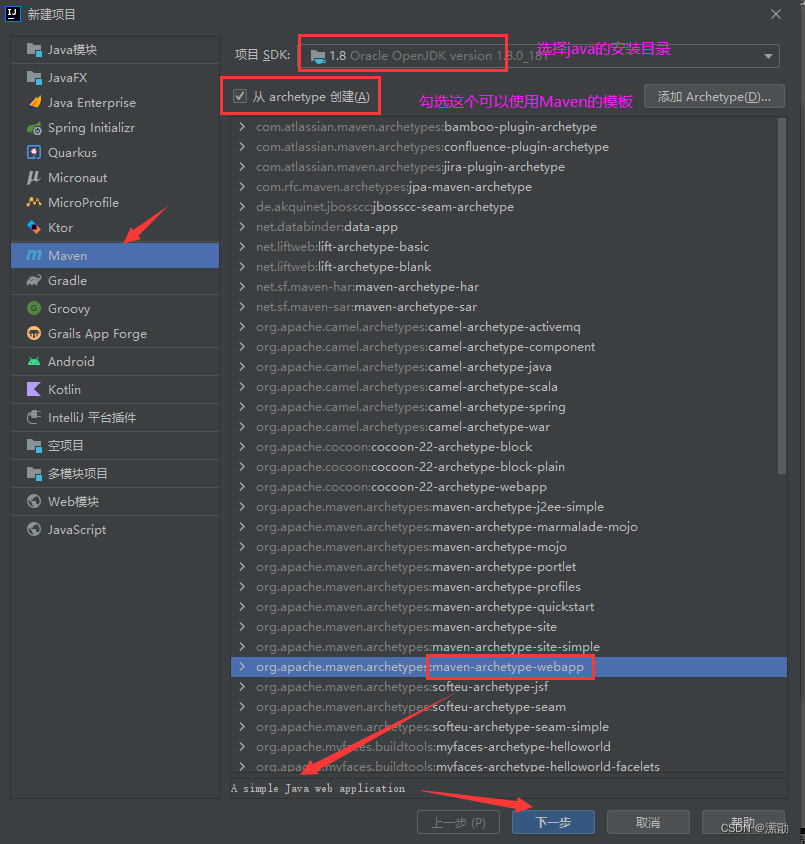
Task: Select maven-archetype-sar row
Action: pos(509,306)
